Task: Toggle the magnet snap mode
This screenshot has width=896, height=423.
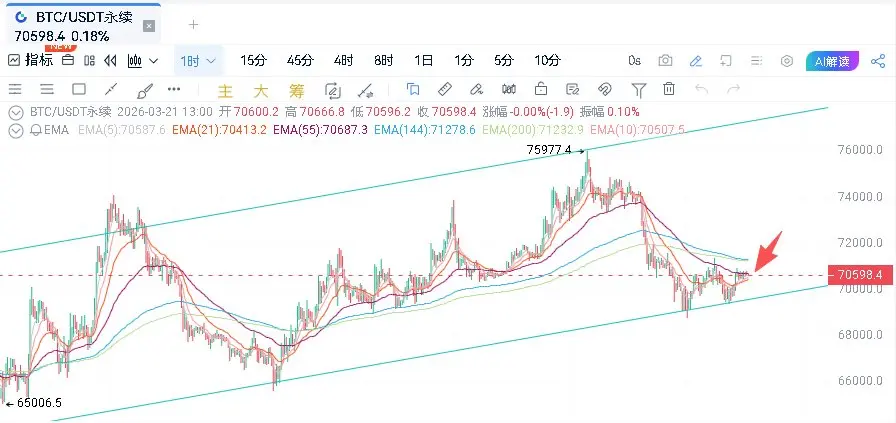Action: (x=605, y=89)
